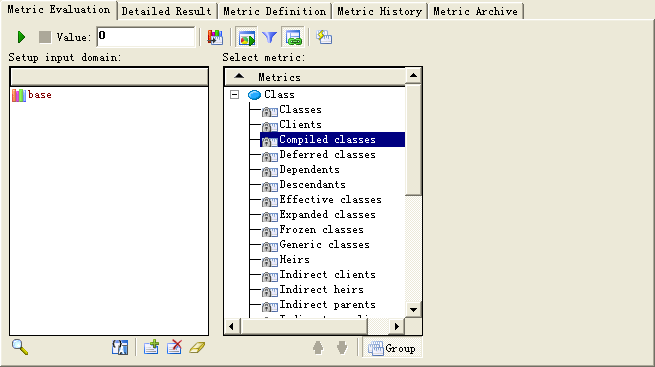Collapse the Class metrics node
The image size is (655, 367).
click(235, 94)
